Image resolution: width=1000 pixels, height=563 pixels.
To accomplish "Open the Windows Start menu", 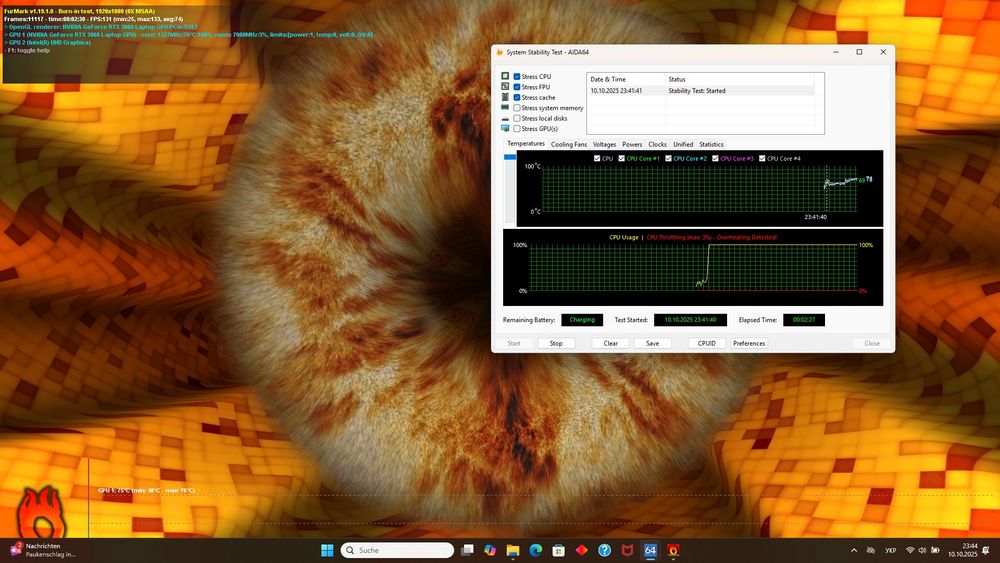I will point(327,550).
